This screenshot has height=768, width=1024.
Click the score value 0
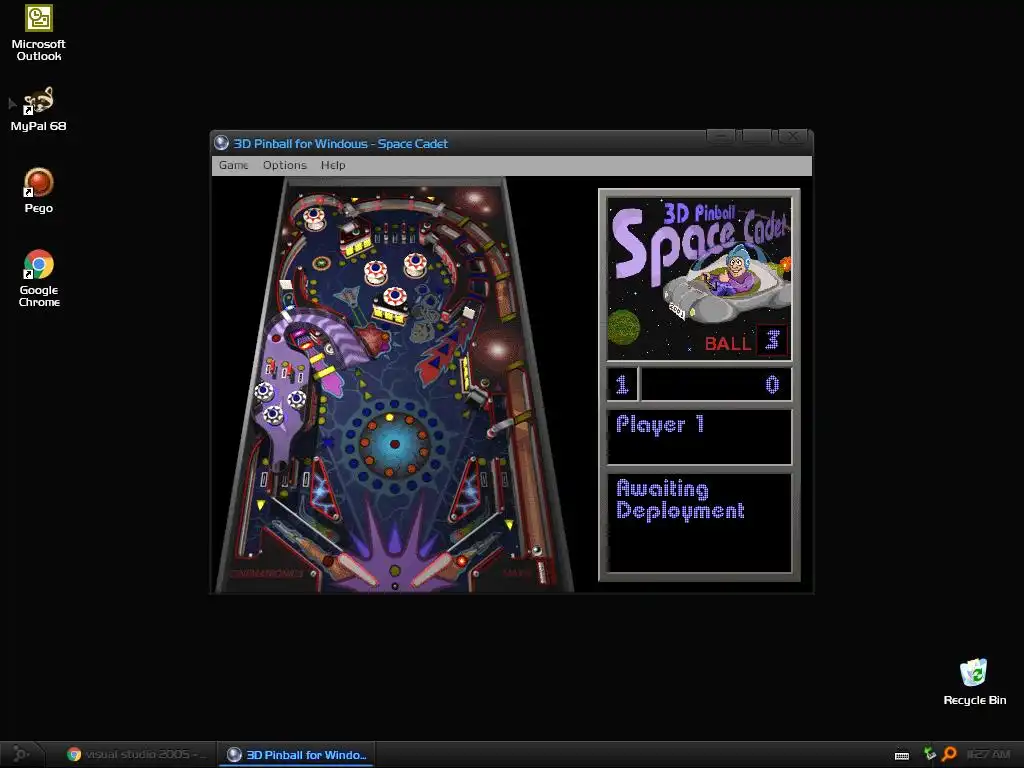[x=772, y=384]
